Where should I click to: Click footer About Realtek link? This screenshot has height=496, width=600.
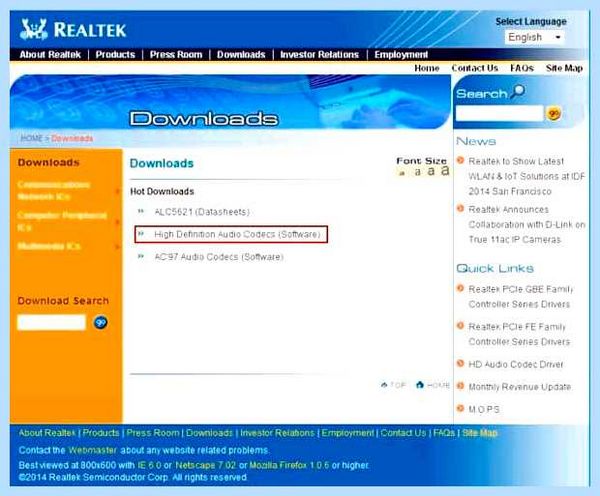(47, 433)
